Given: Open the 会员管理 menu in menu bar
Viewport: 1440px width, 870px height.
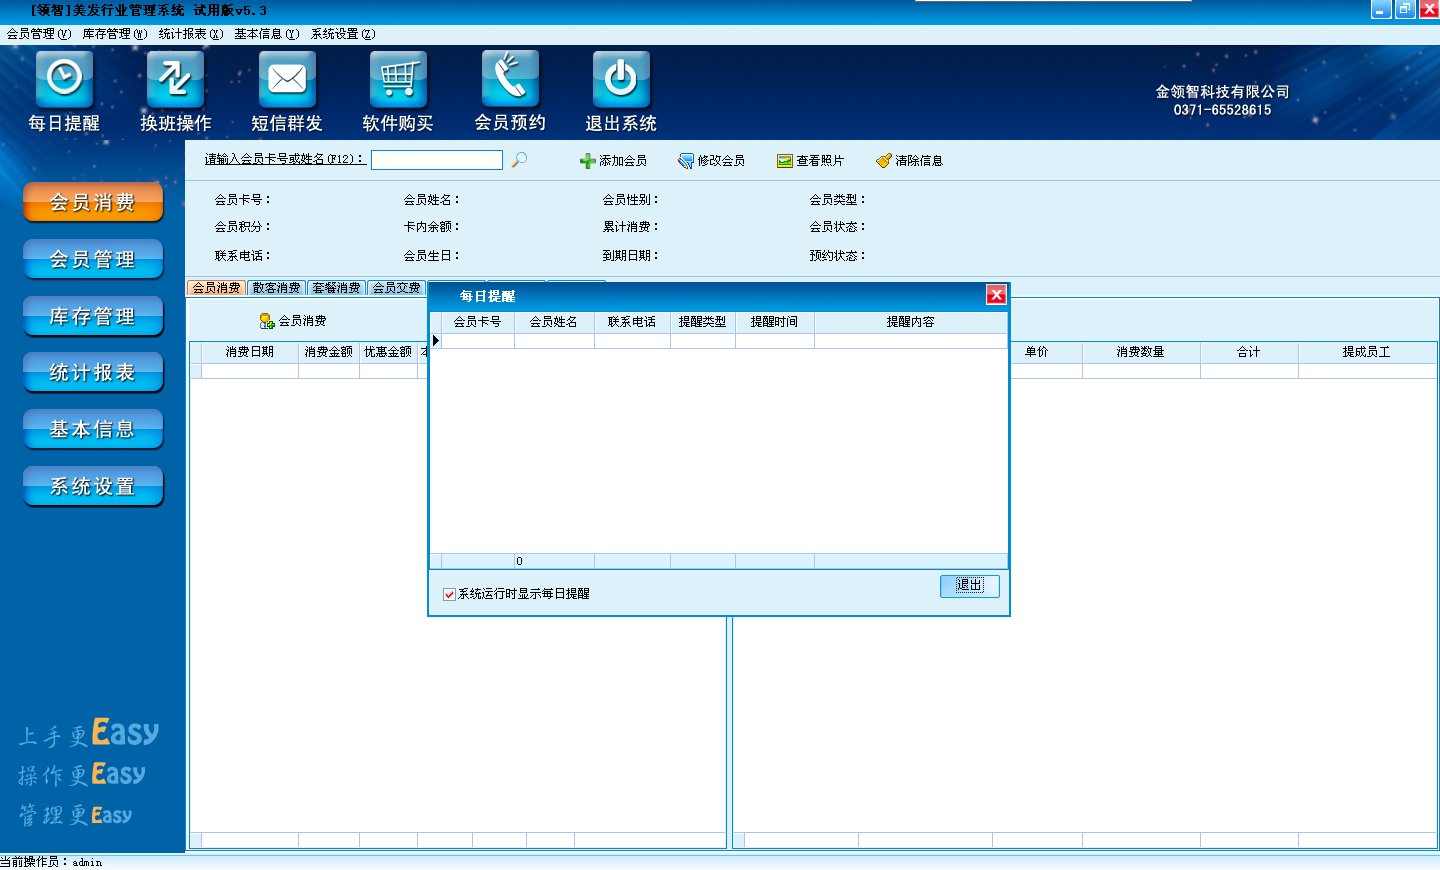Looking at the screenshot, I should [x=38, y=34].
